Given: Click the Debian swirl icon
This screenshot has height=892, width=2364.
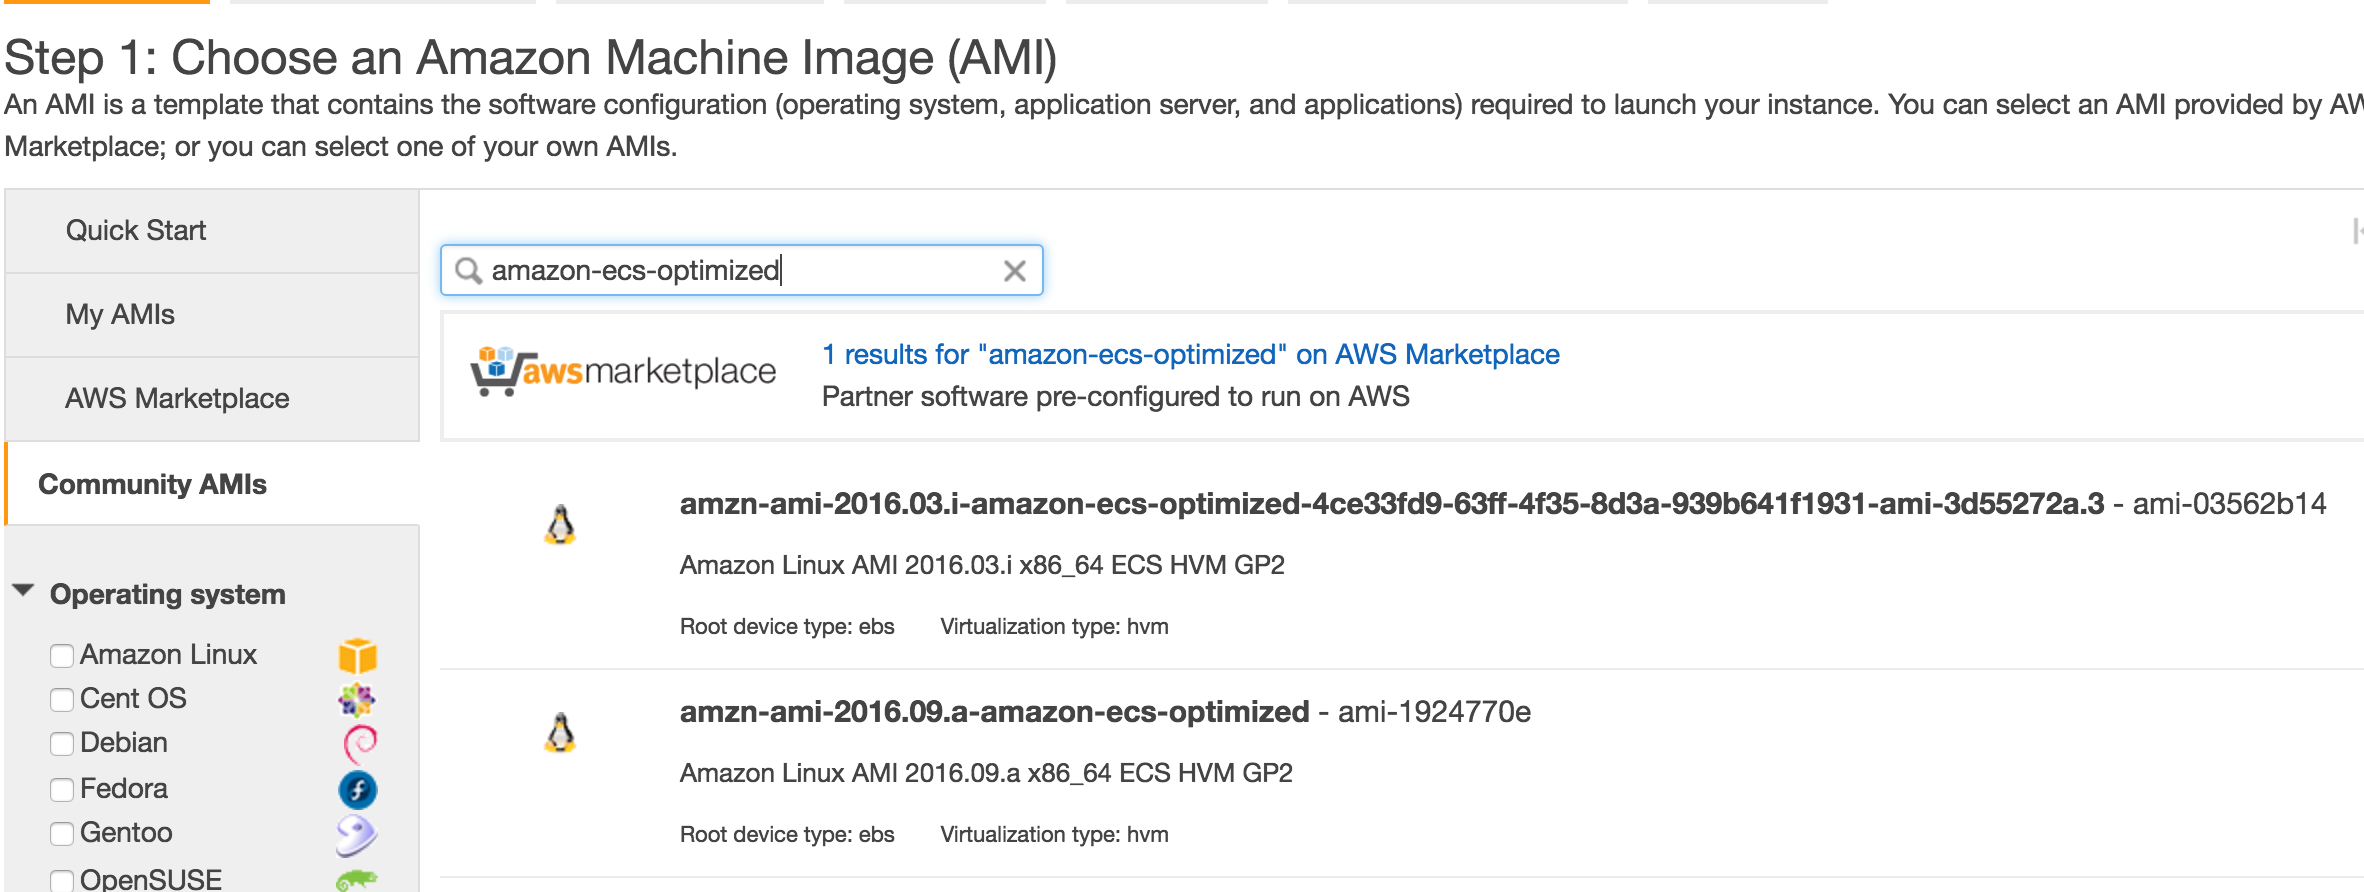Looking at the screenshot, I should coord(359,744).
